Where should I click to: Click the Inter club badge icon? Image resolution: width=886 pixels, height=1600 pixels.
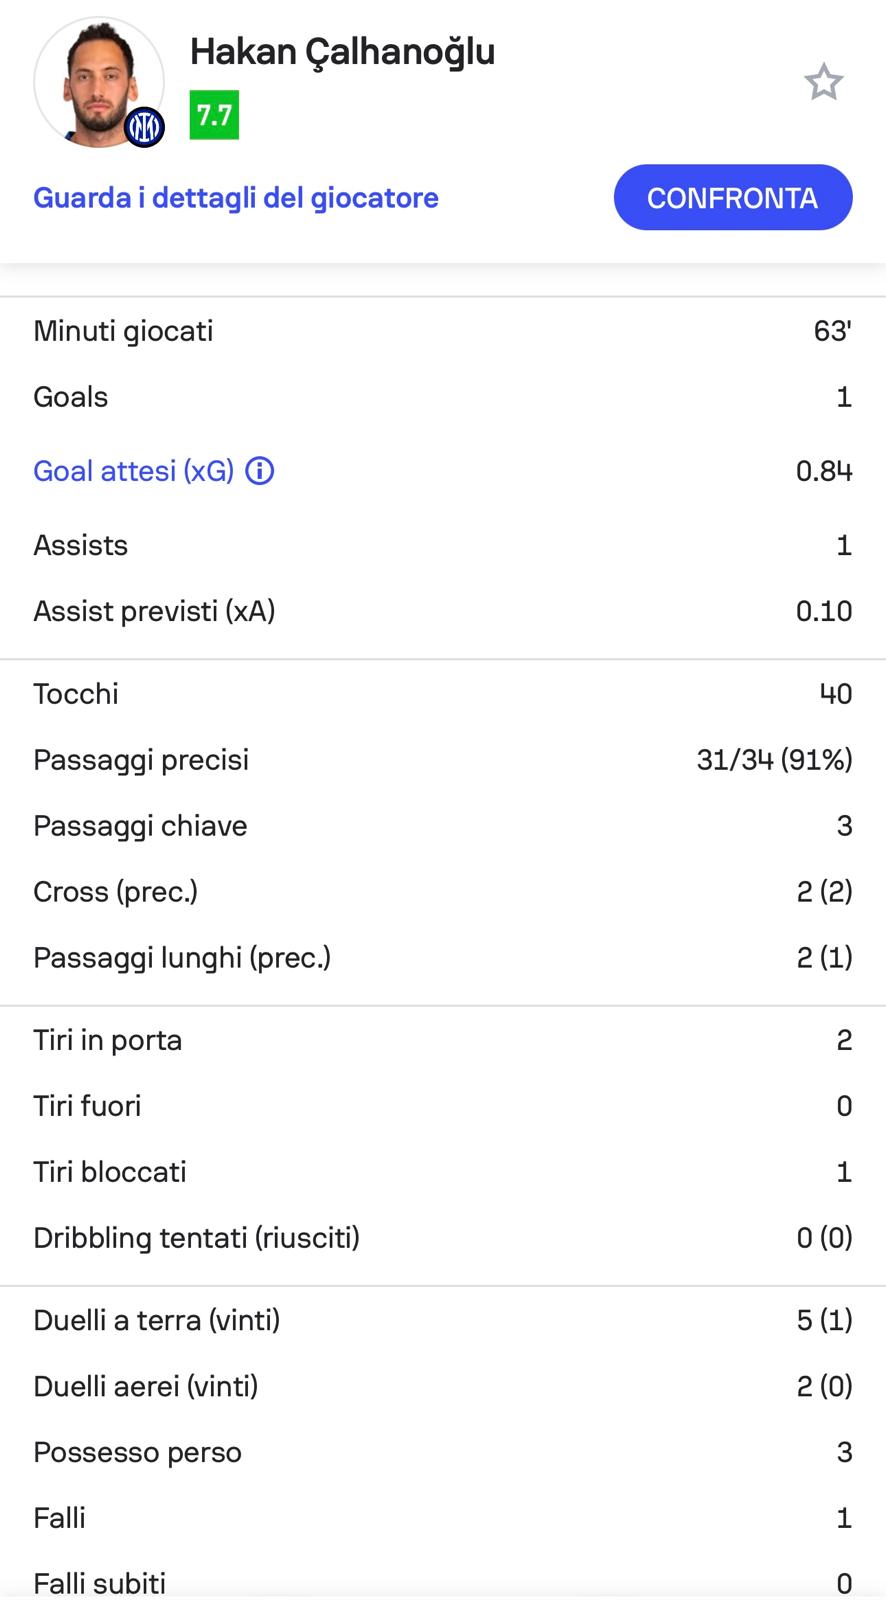[x=145, y=127]
